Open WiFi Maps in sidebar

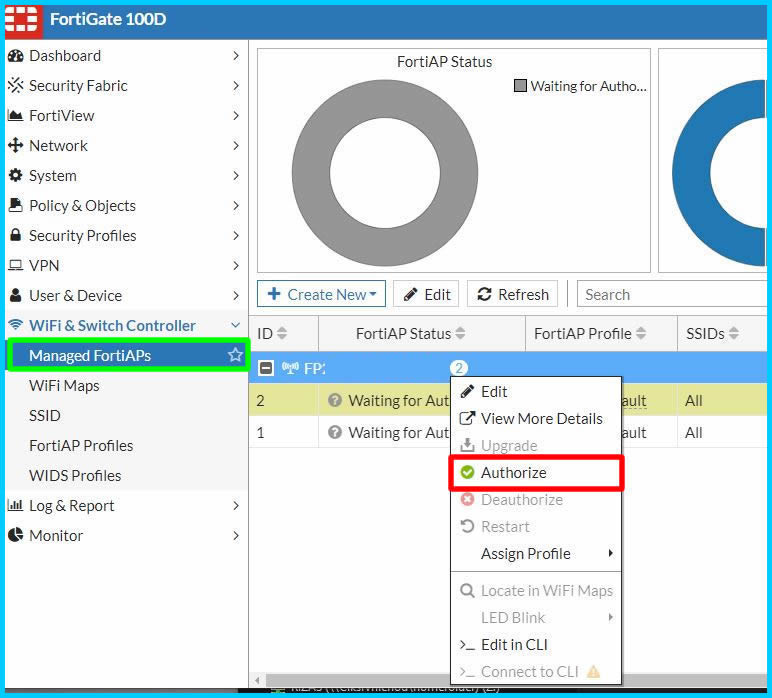[x=64, y=385]
